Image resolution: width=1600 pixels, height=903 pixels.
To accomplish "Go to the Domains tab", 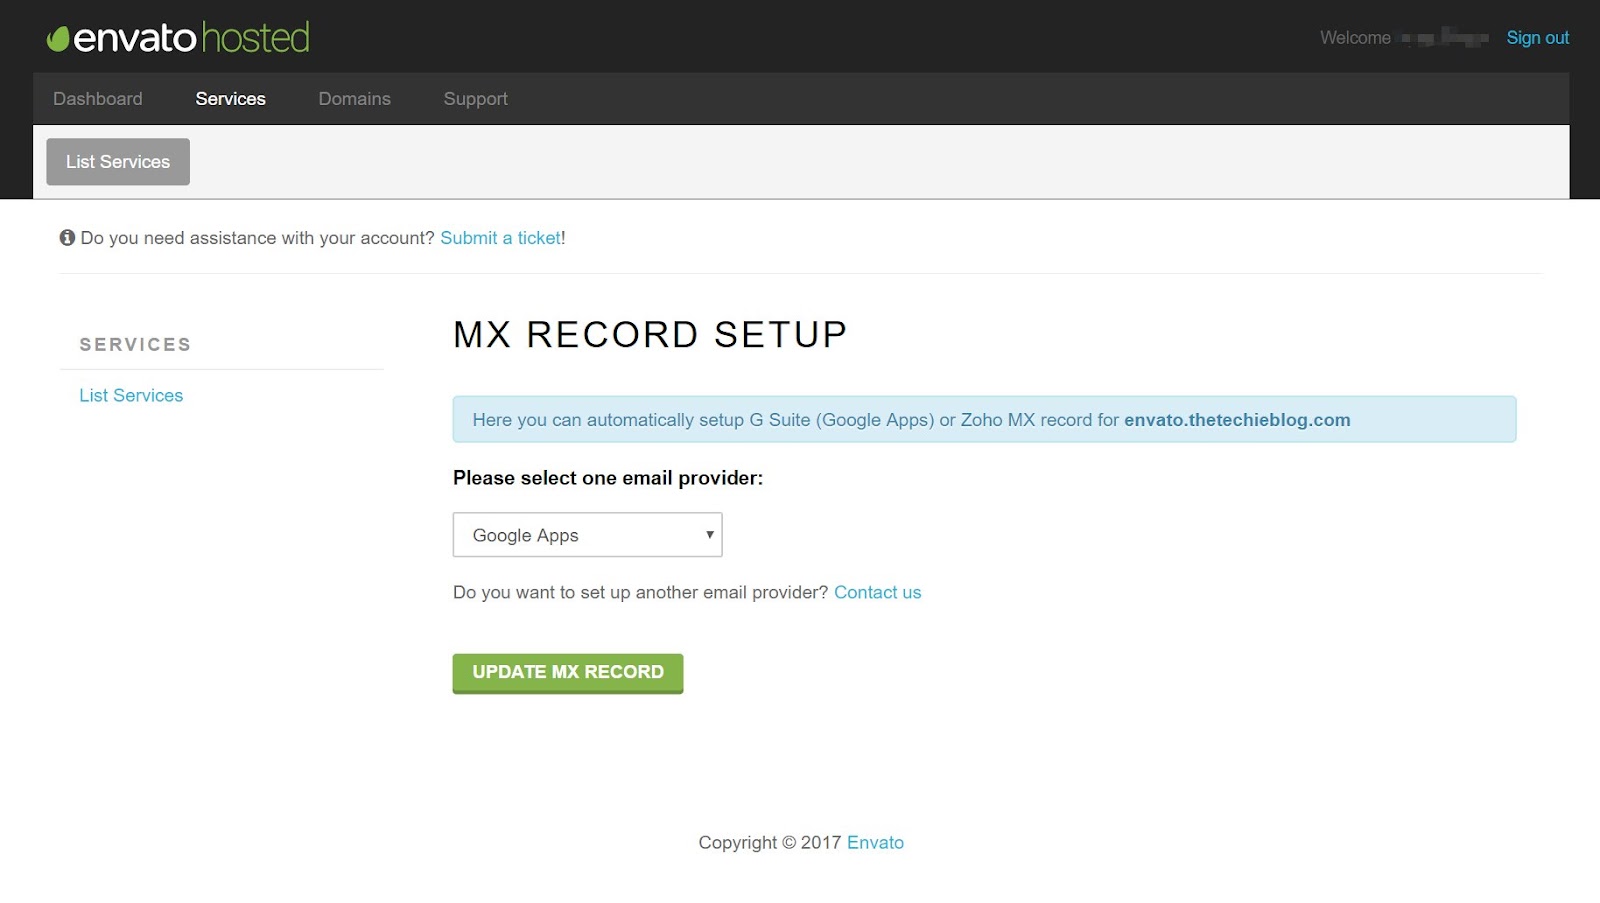I will [355, 99].
